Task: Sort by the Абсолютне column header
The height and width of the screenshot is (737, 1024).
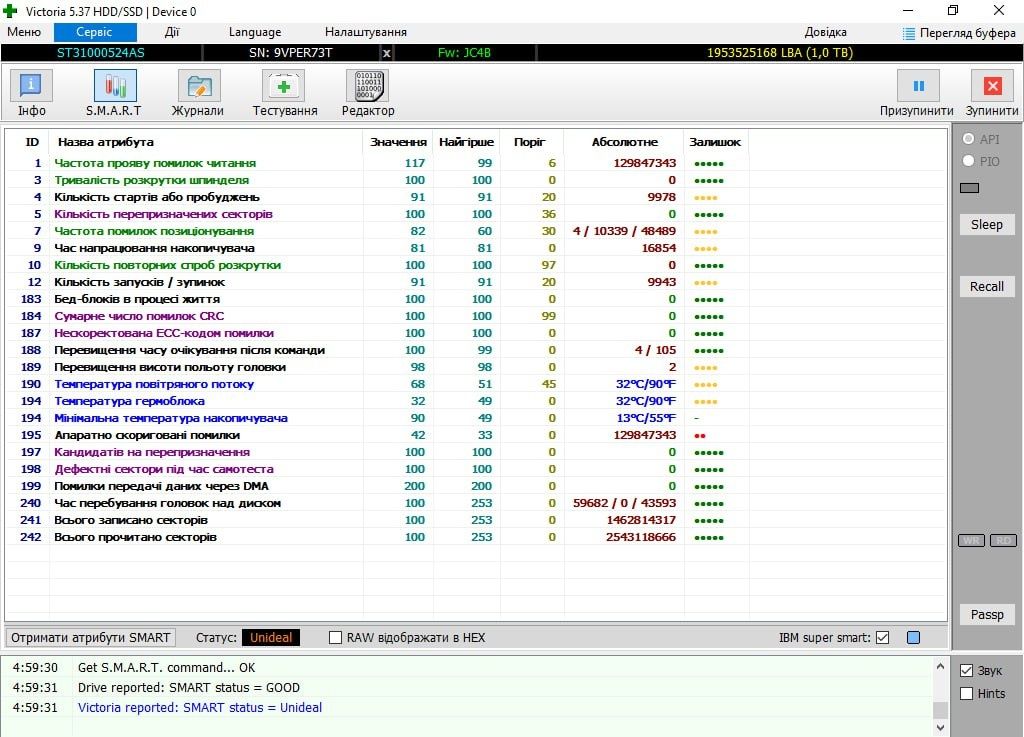Action: pos(625,142)
